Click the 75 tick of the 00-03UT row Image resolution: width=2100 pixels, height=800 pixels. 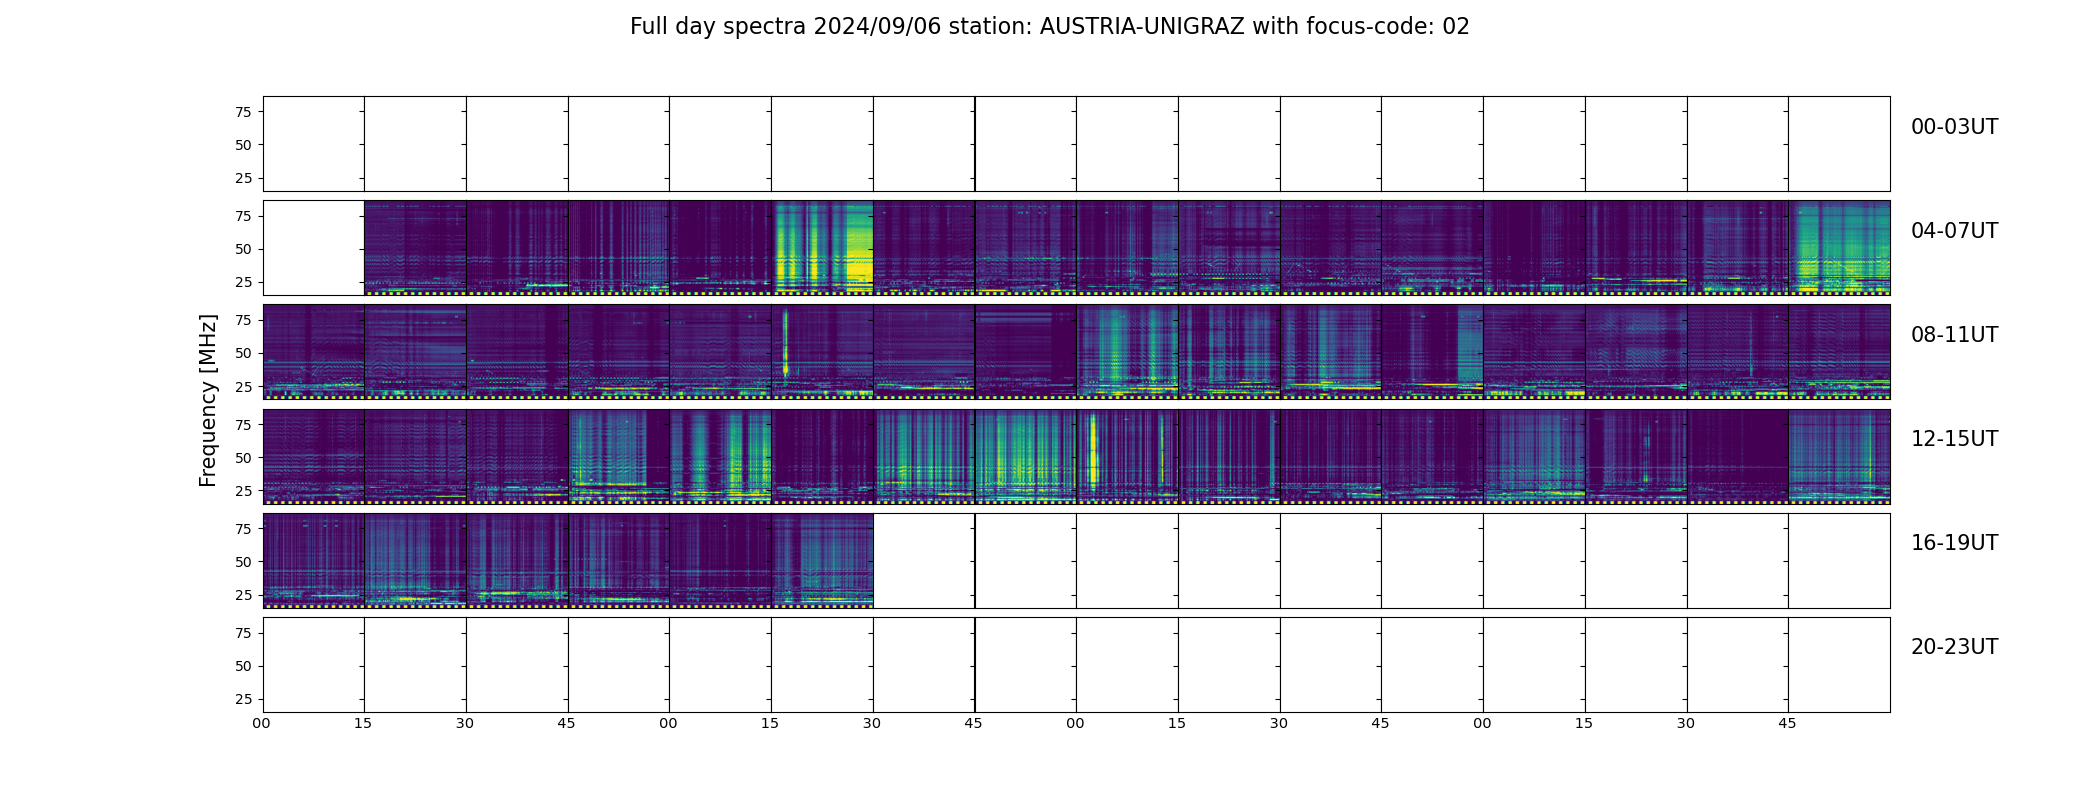pyautogui.click(x=243, y=112)
